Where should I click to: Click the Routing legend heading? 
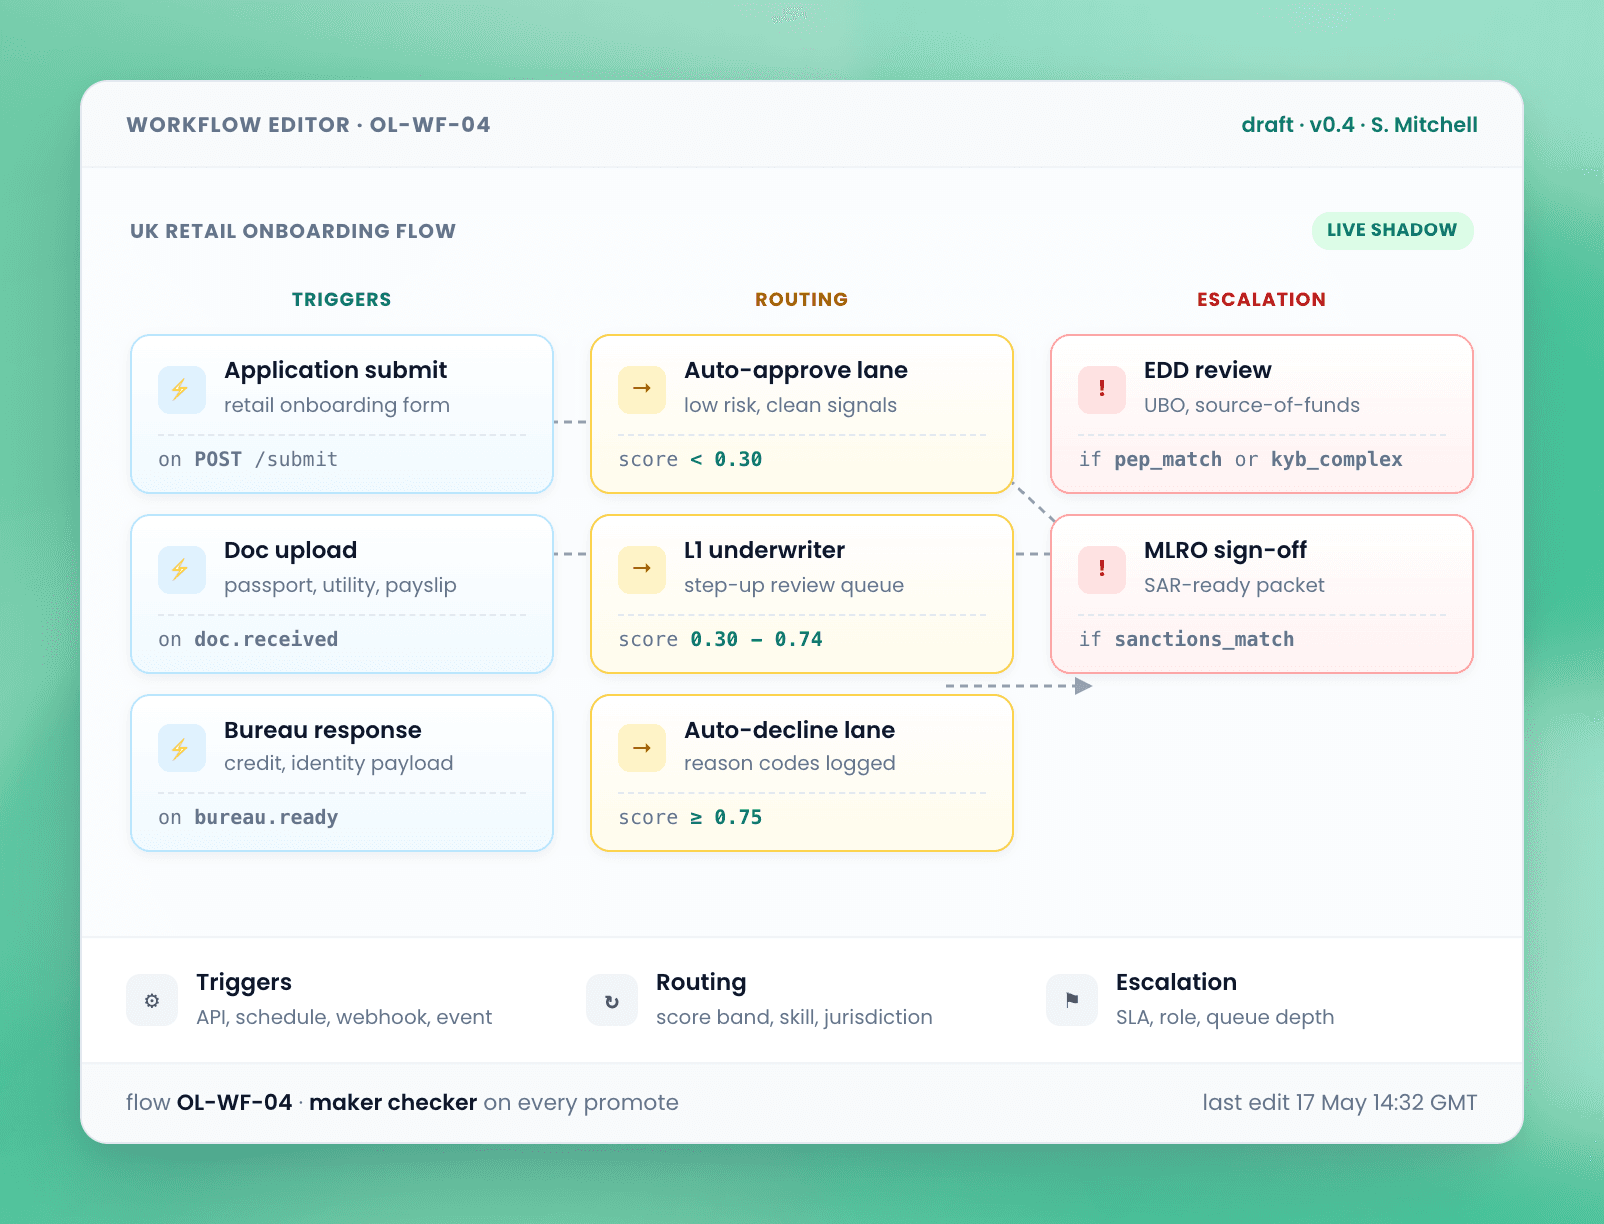coord(701,982)
